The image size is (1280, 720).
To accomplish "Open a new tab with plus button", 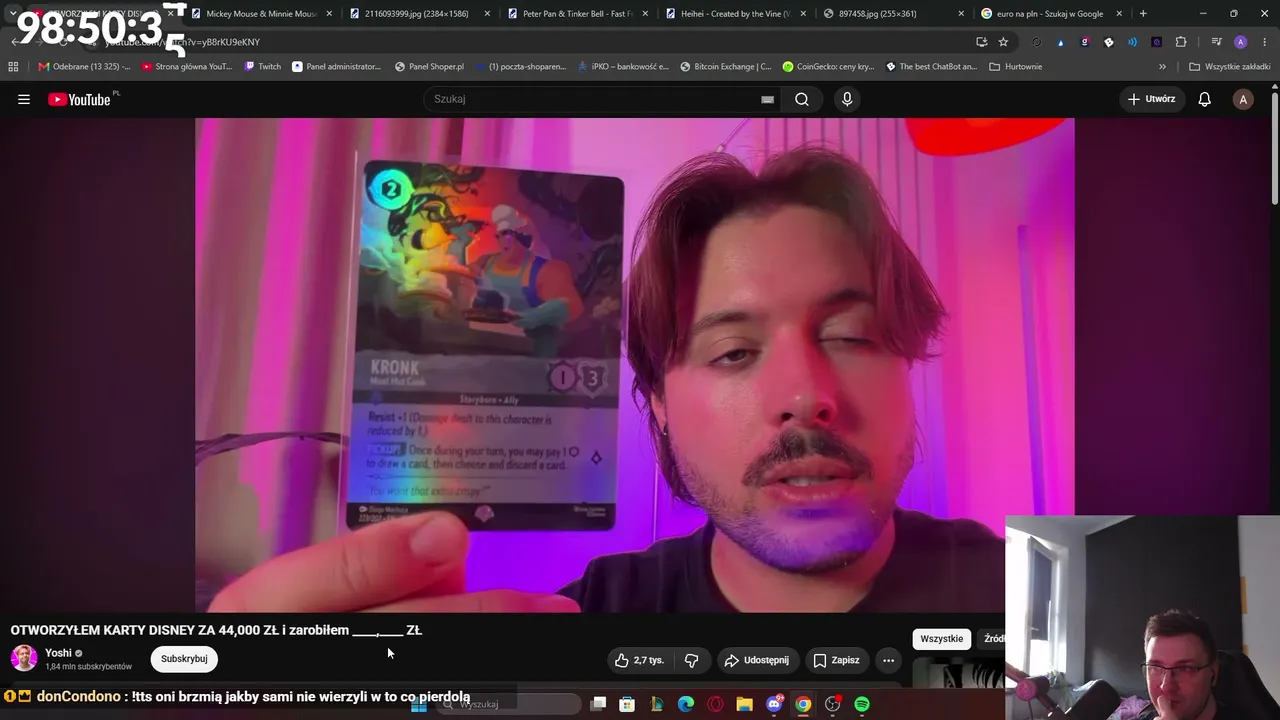I will click(1143, 14).
